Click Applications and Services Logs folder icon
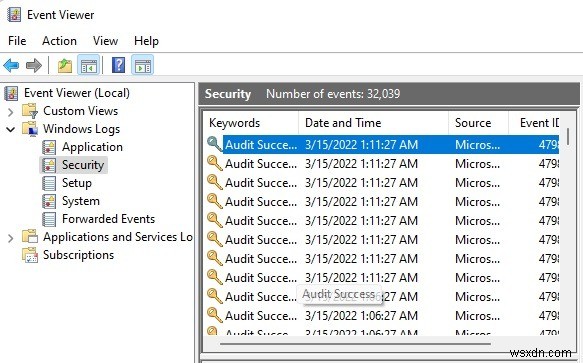This screenshot has height=363, width=583. click(30, 237)
